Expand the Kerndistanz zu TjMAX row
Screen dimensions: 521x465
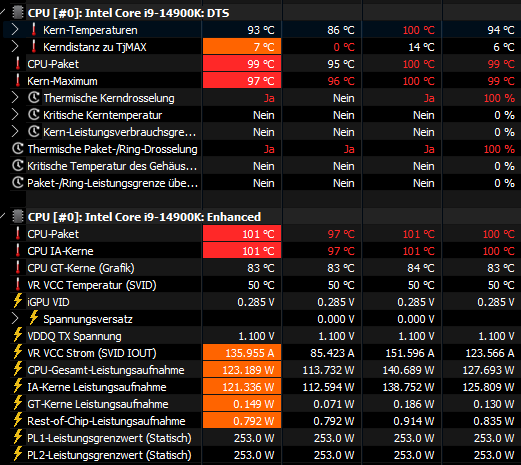click(15, 47)
